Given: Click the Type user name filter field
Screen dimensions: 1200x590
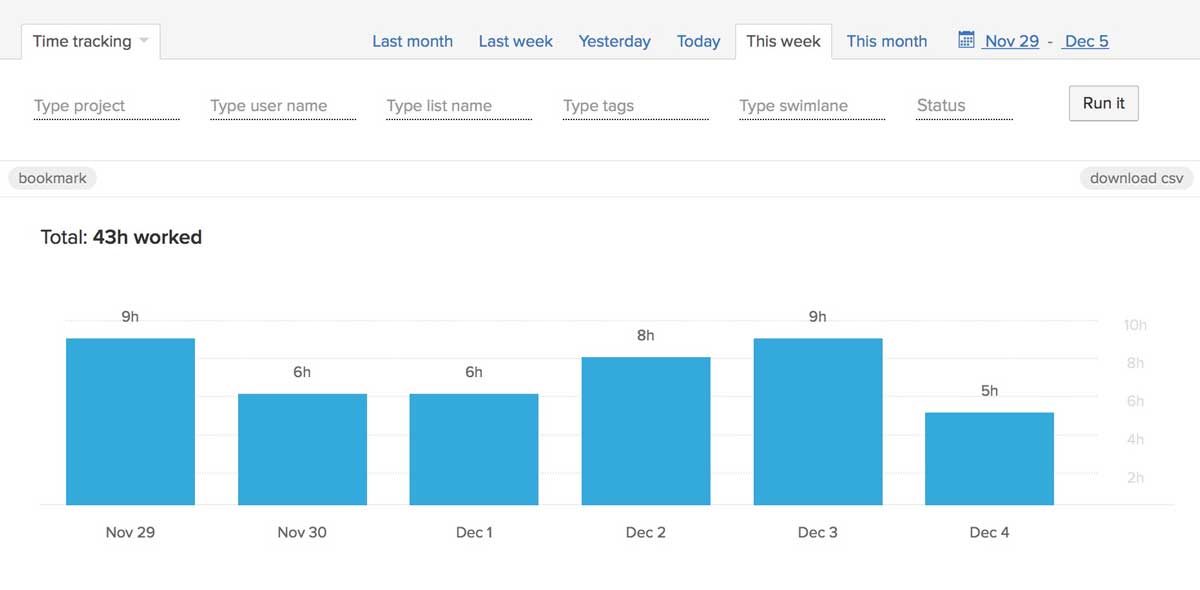Looking at the screenshot, I should click(x=282, y=105).
